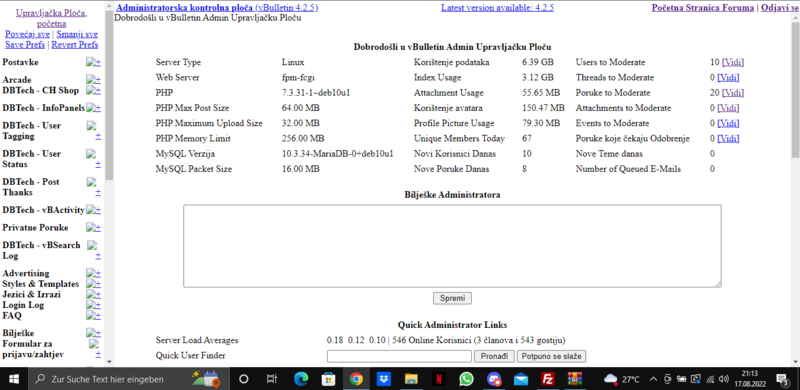Click Smanji sve link
This screenshot has width=800, height=390.
[x=77, y=34]
